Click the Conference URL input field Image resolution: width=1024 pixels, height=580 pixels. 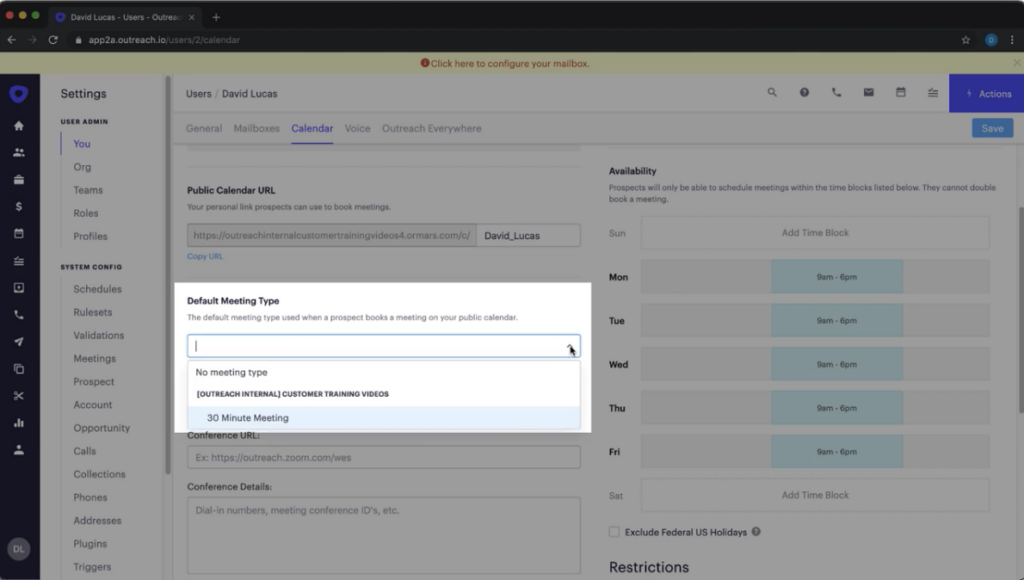click(383, 458)
